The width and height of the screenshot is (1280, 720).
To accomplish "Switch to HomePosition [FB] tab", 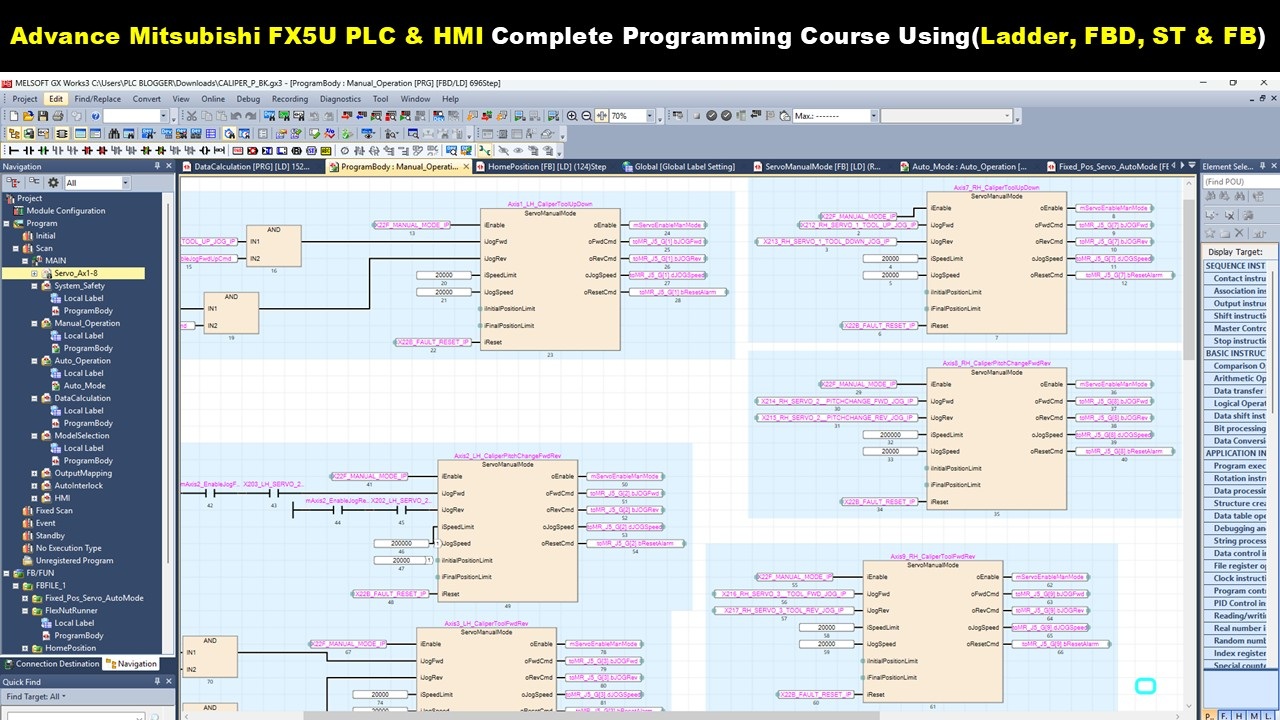I will (x=540, y=167).
